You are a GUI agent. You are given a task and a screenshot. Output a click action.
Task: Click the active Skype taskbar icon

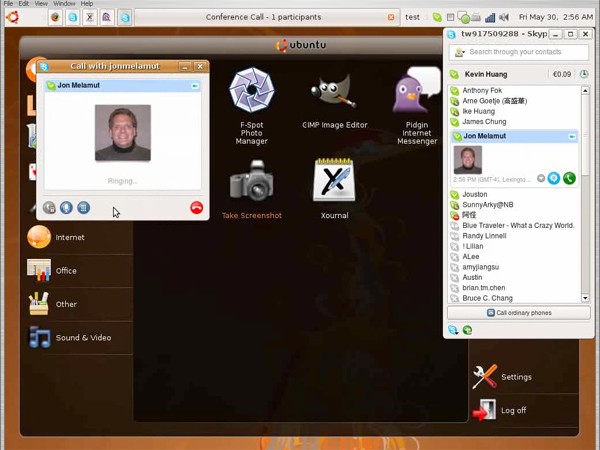click(x=125, y=17)
